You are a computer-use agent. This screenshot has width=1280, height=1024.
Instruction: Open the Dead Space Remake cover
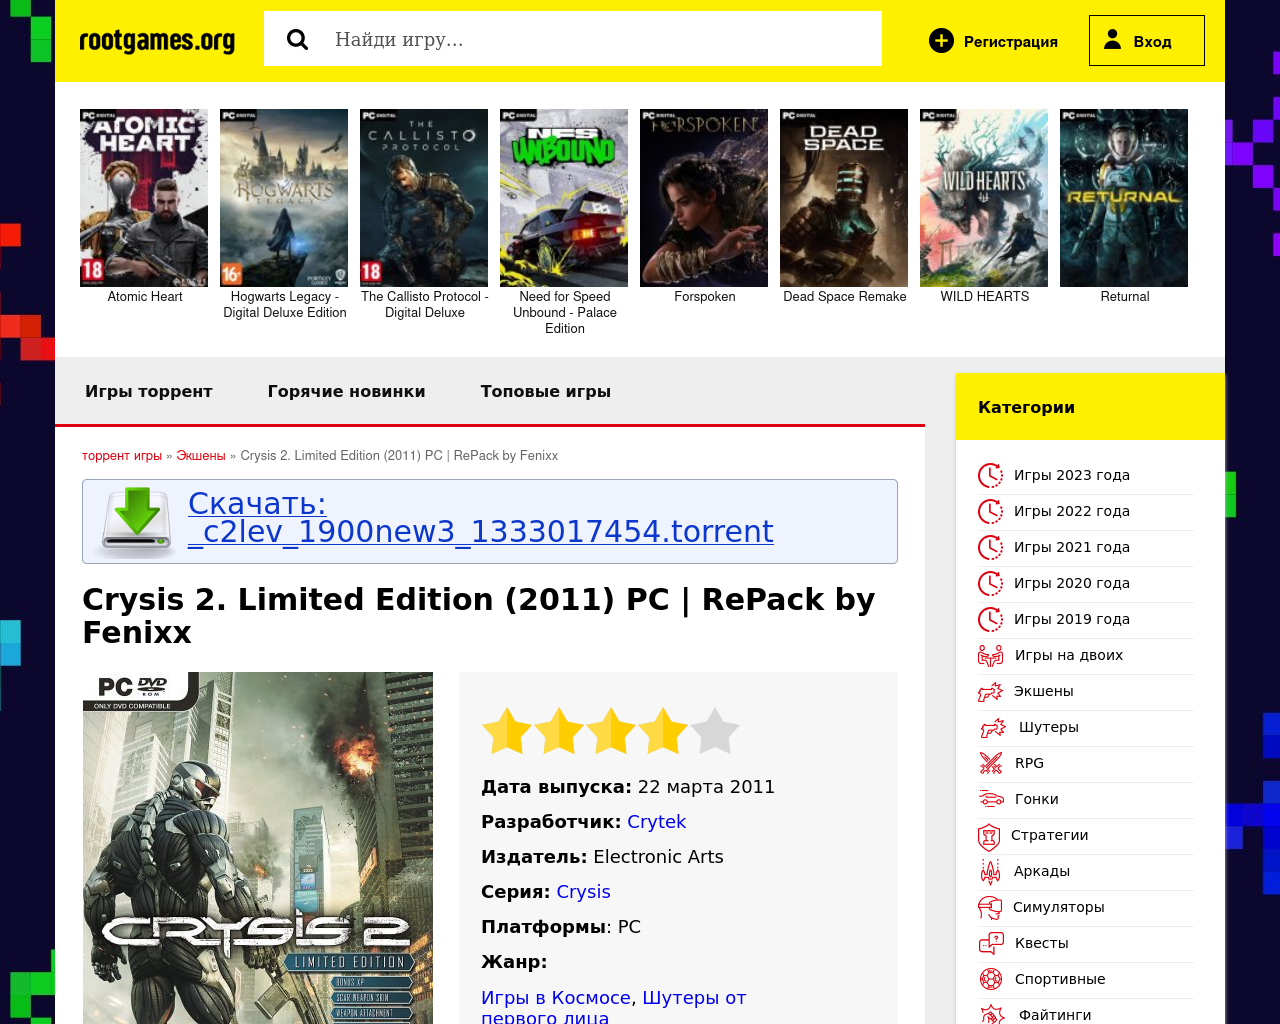click(x=844, y=198)
